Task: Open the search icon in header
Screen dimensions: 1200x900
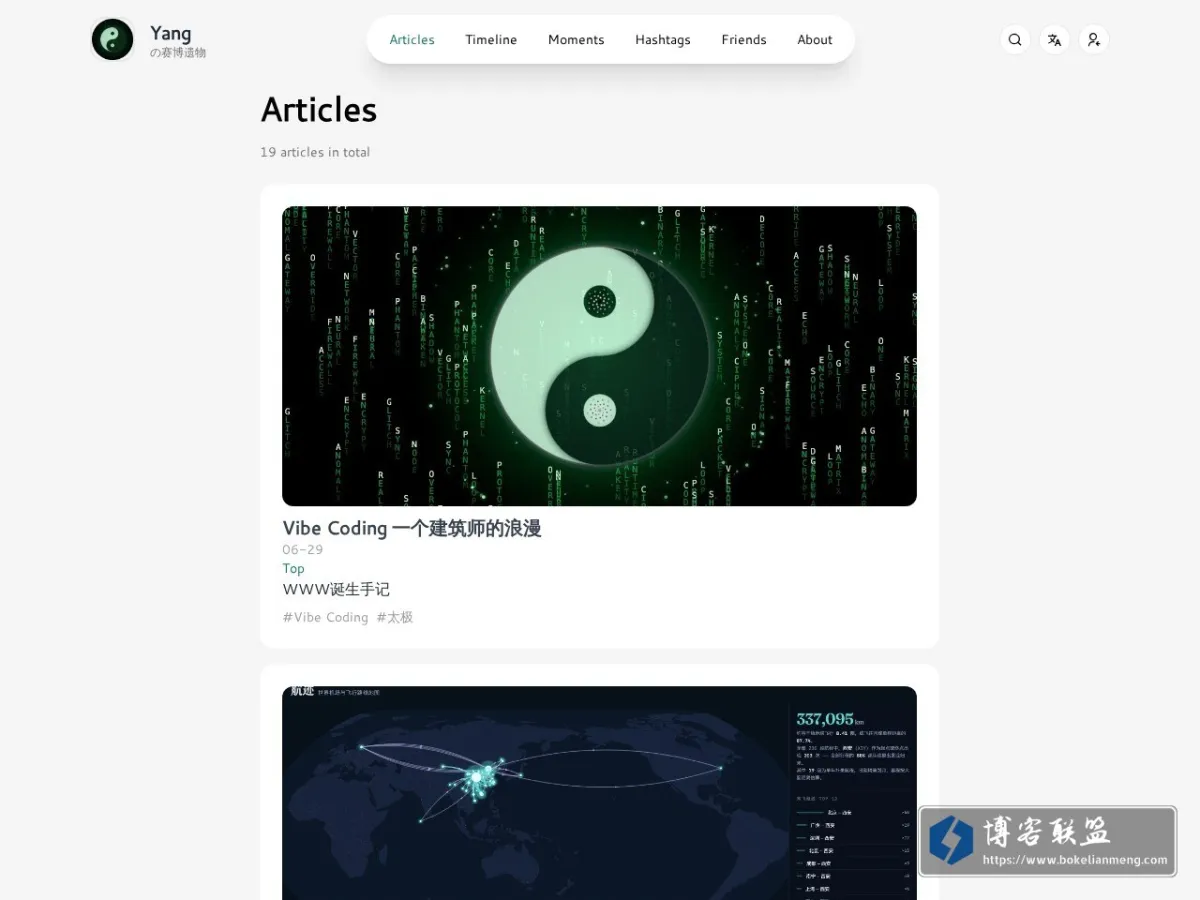Action: pyautogui.click(x=1015, y=40)
